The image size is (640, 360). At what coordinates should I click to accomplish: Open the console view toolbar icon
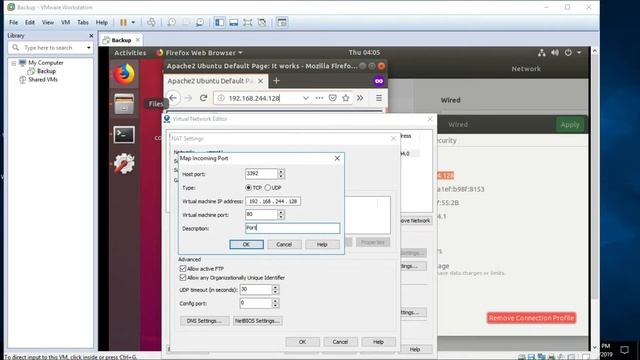point(282,22)
